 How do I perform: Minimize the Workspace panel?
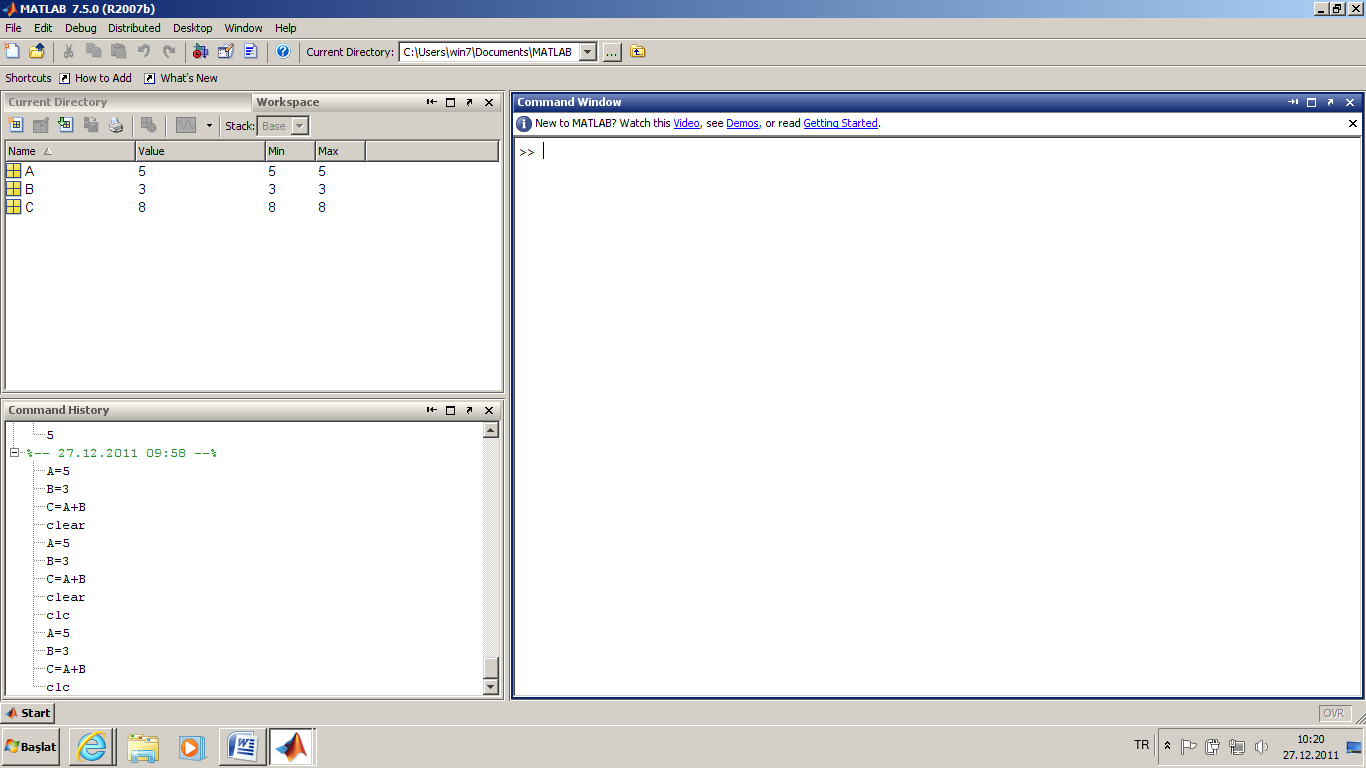coord(432,102)
